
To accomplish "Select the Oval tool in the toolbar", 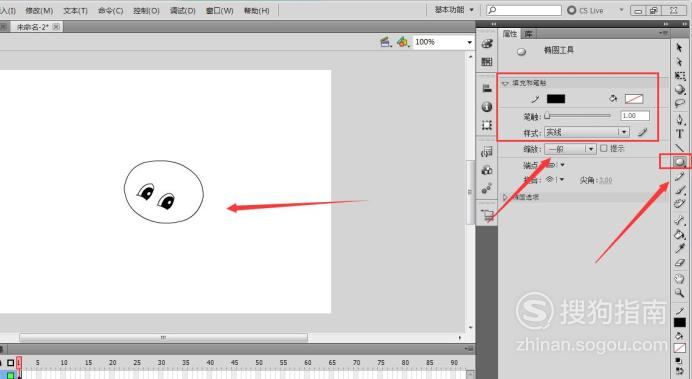I will (x=680, y=162).
